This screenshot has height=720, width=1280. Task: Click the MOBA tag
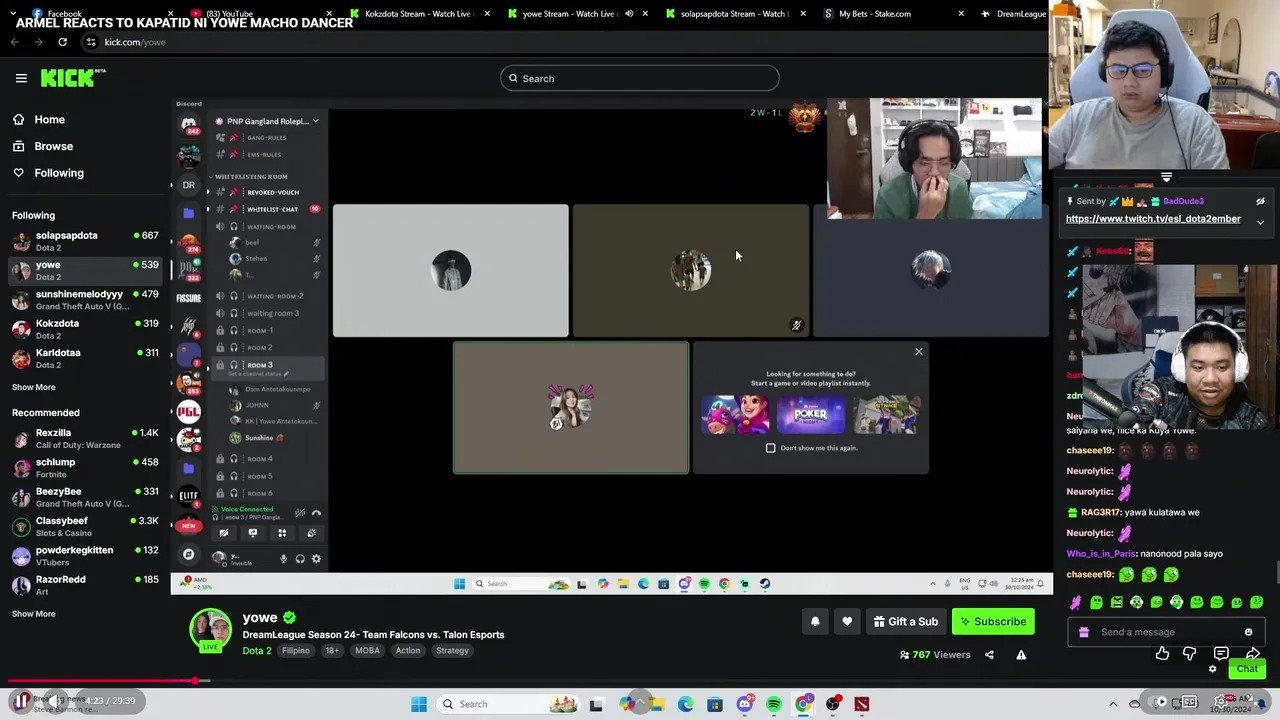point(367,651)
